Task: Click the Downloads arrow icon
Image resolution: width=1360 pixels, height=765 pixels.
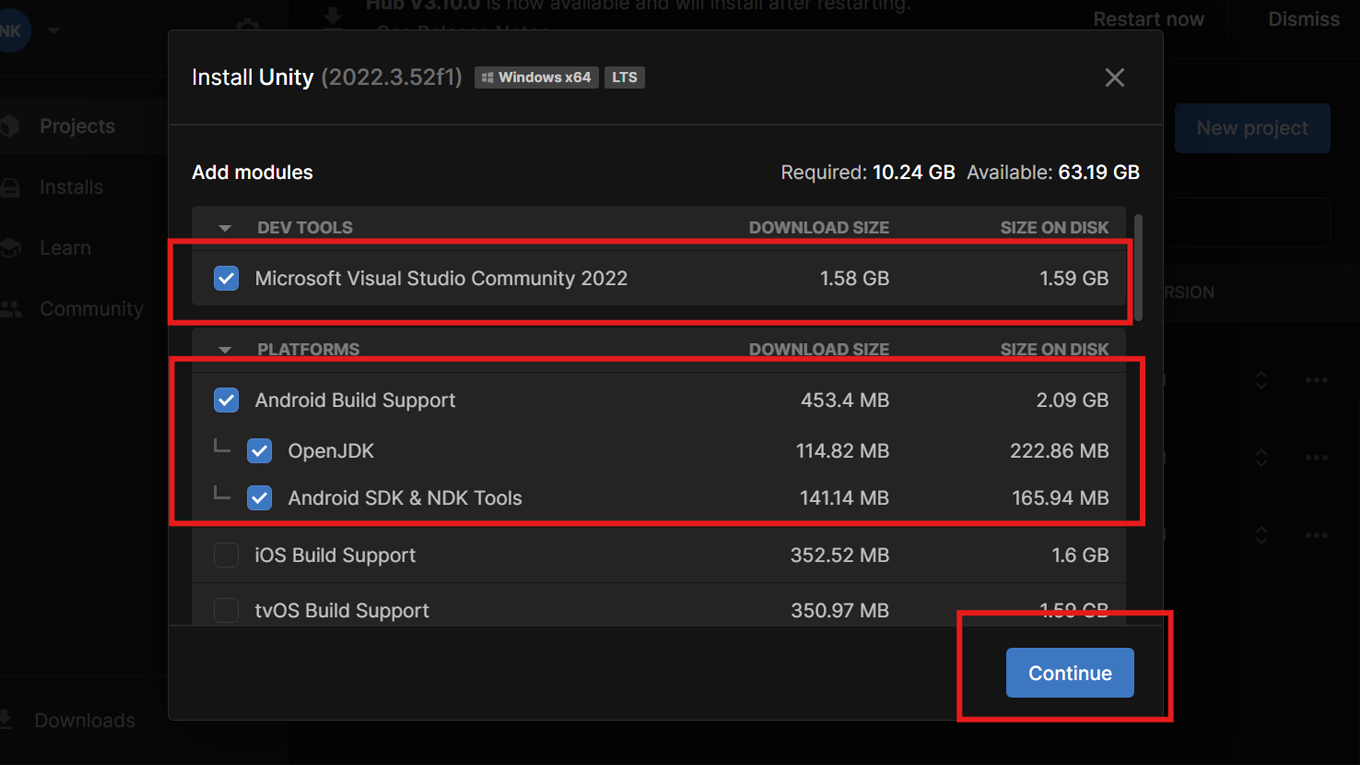Action: 6,719
